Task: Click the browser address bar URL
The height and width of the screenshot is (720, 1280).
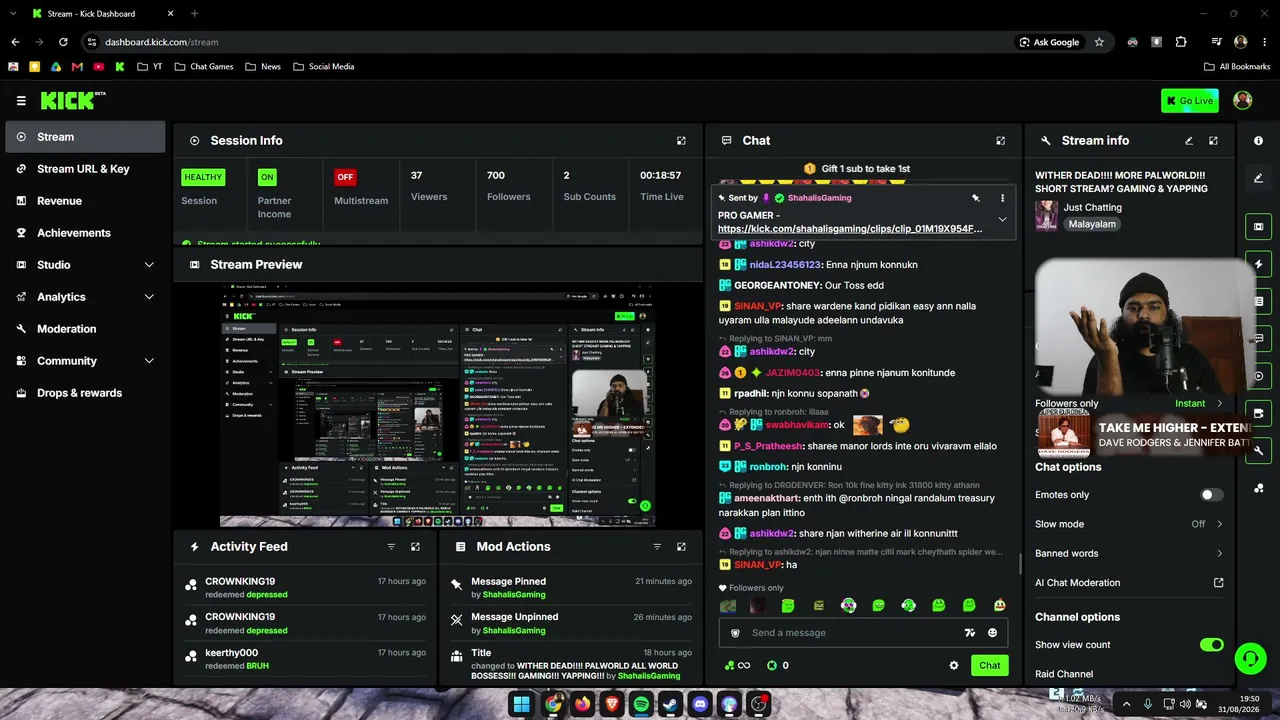Action: pos(161,42)
